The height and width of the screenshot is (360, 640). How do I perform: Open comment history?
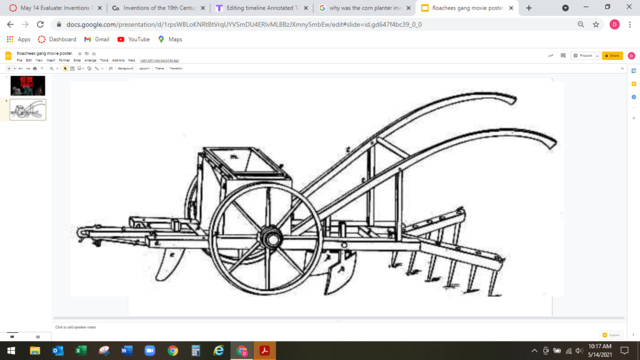(563, 56)
